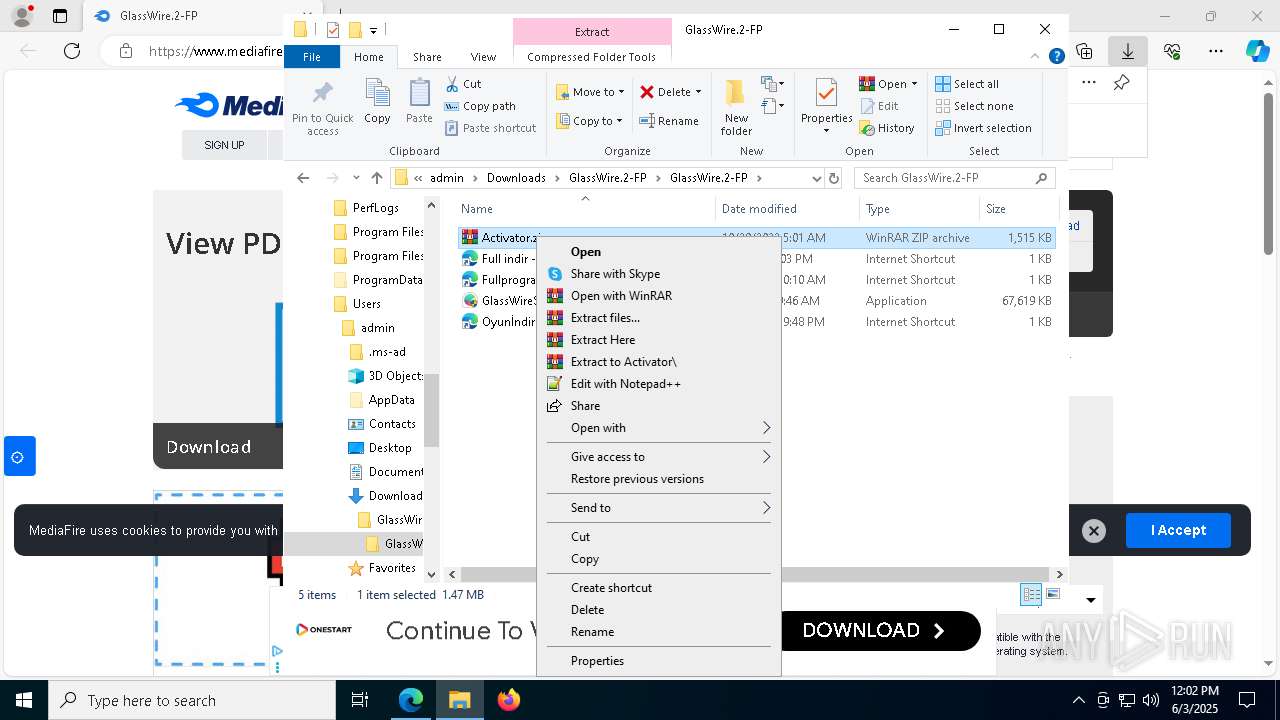
Task: Switch to the Share ribbon tab
Action: pyautogui.click(x=427, y=57)
